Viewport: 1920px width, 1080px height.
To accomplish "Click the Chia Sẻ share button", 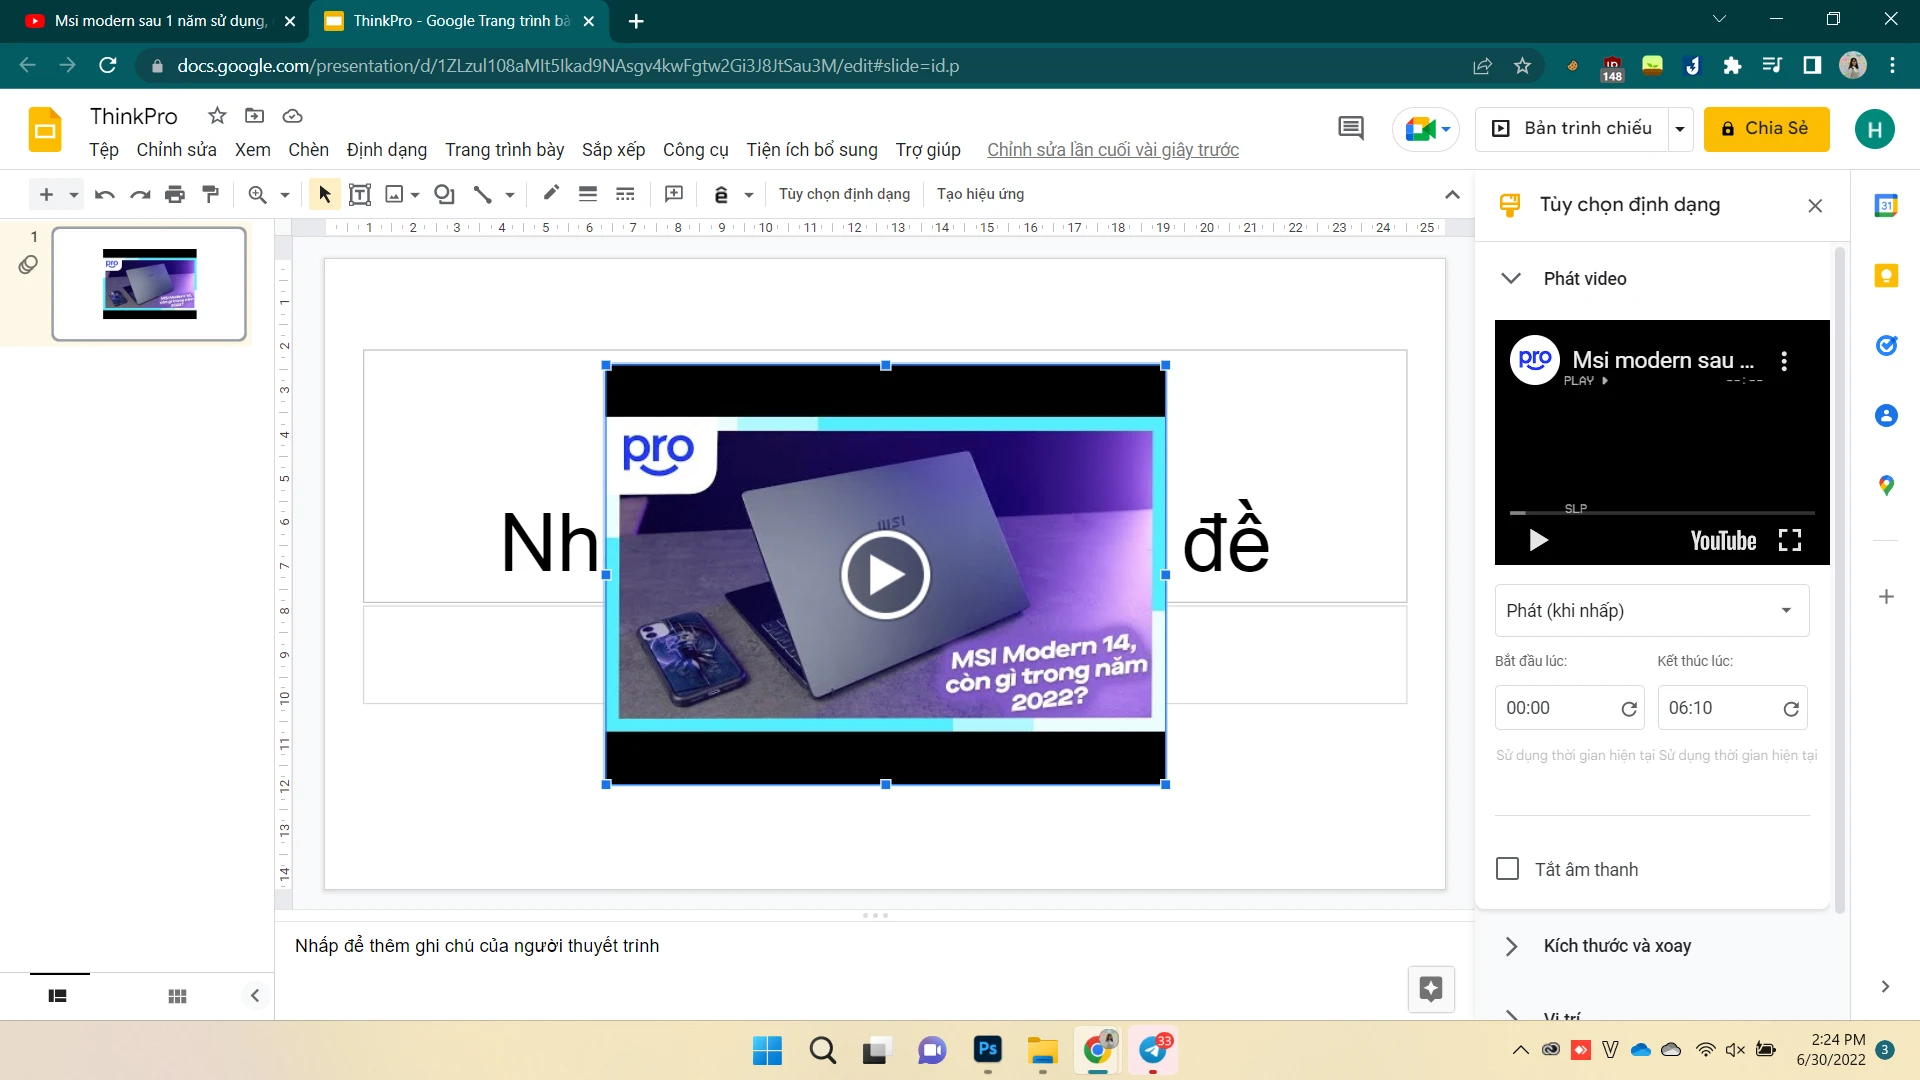I will [x=1766, y=129].
